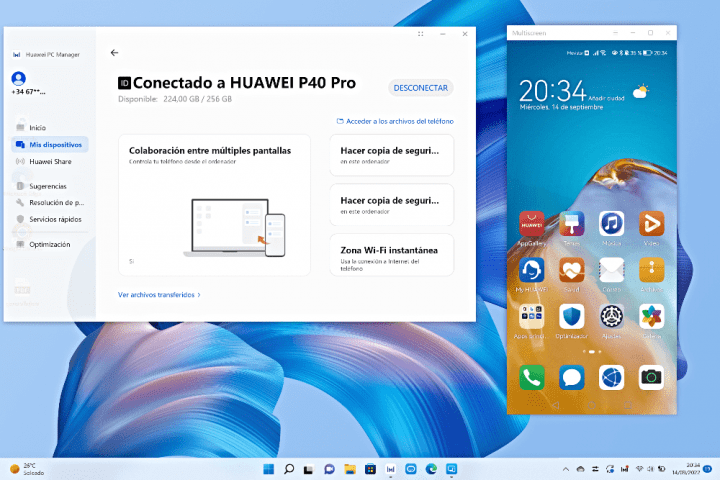
Task: Open Resolución de p... in the sidebar
Action: click(x=51, y=203)
